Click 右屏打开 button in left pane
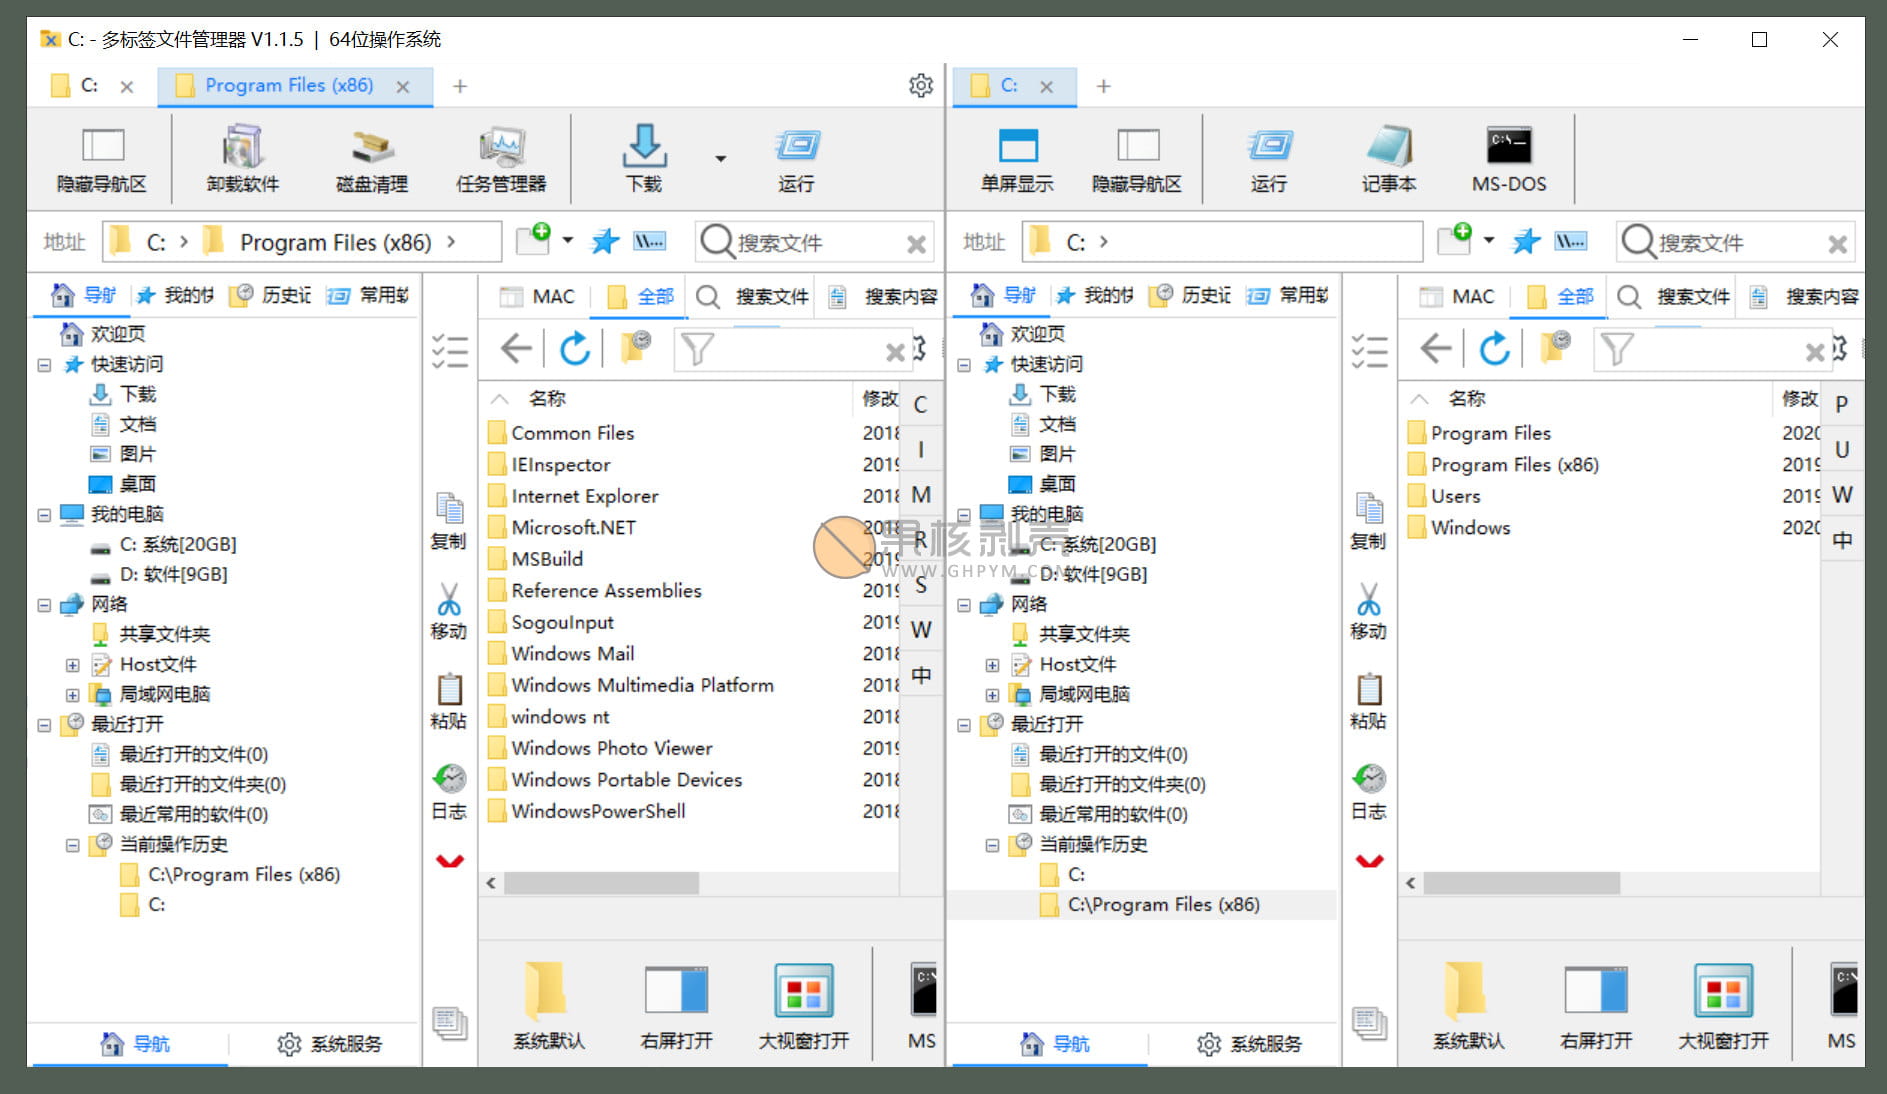Image resolution: width=1887 pixels, height=1094 pixels. click(x=676, y=1005)
